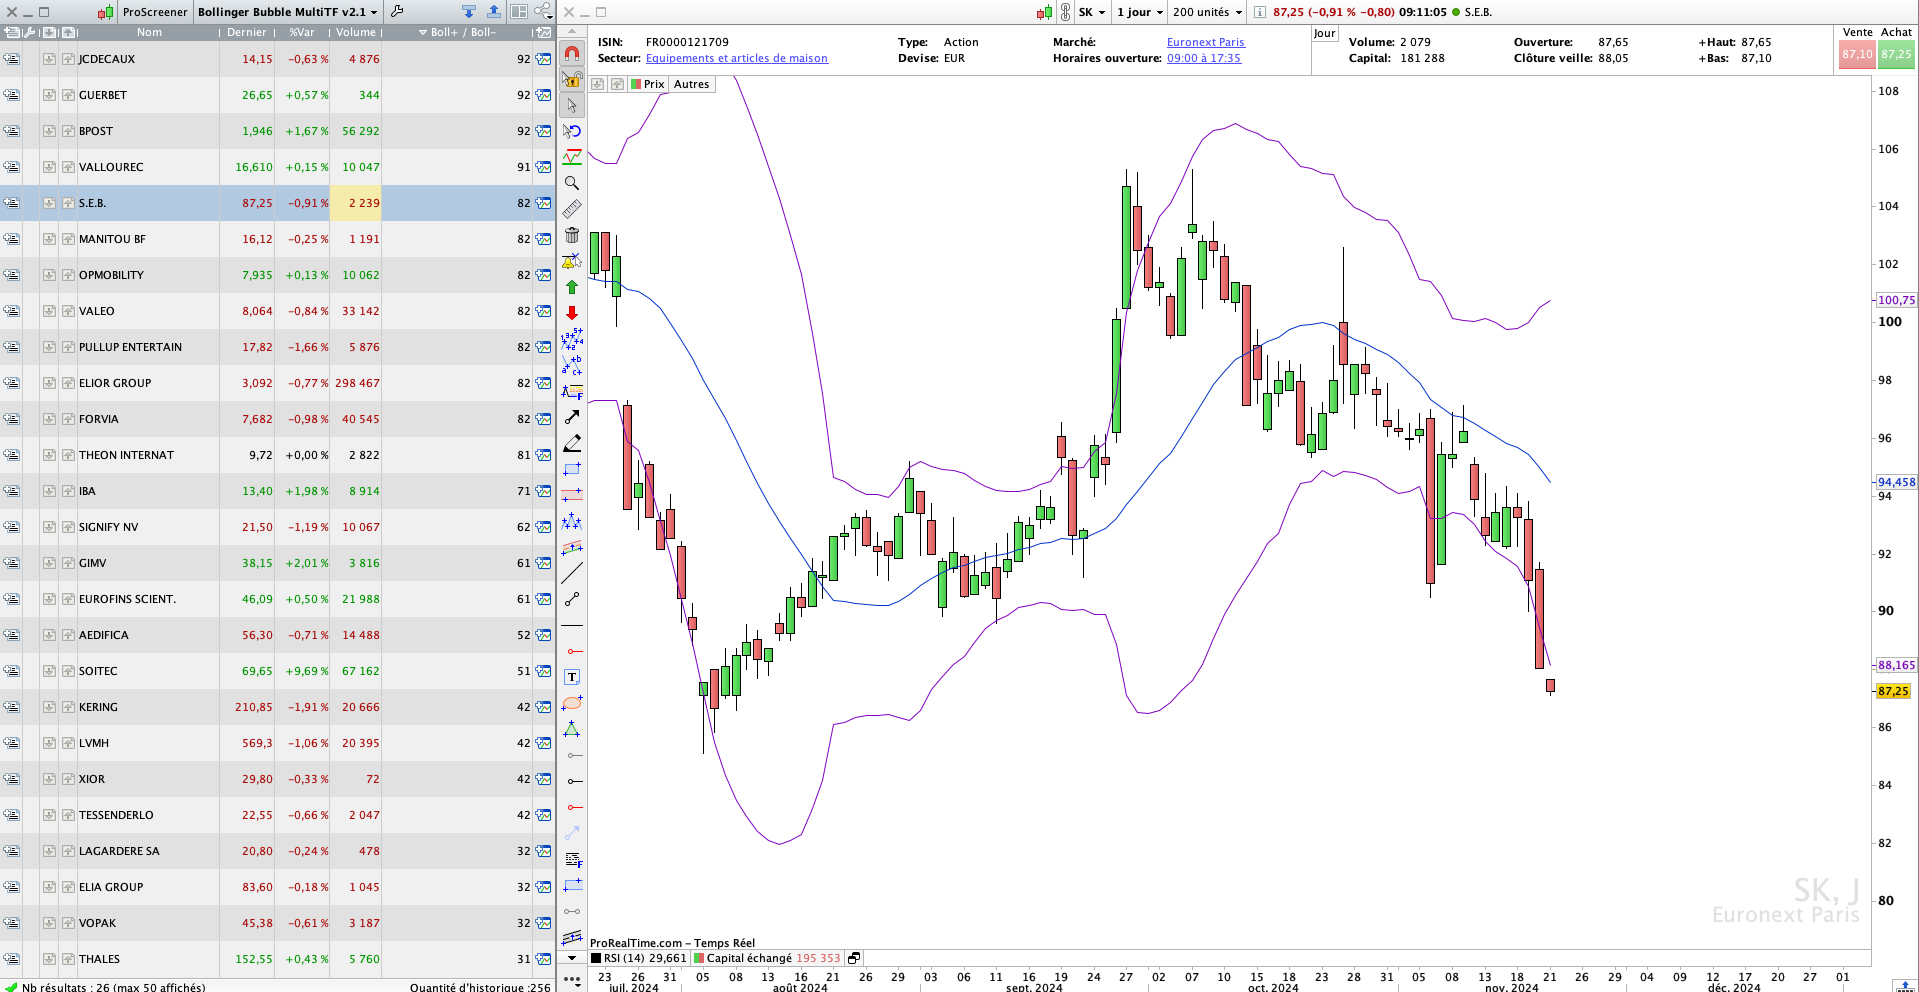Open Equipements et articles de maison link
The image size is (1919, 992).
[x=737, y=58]
